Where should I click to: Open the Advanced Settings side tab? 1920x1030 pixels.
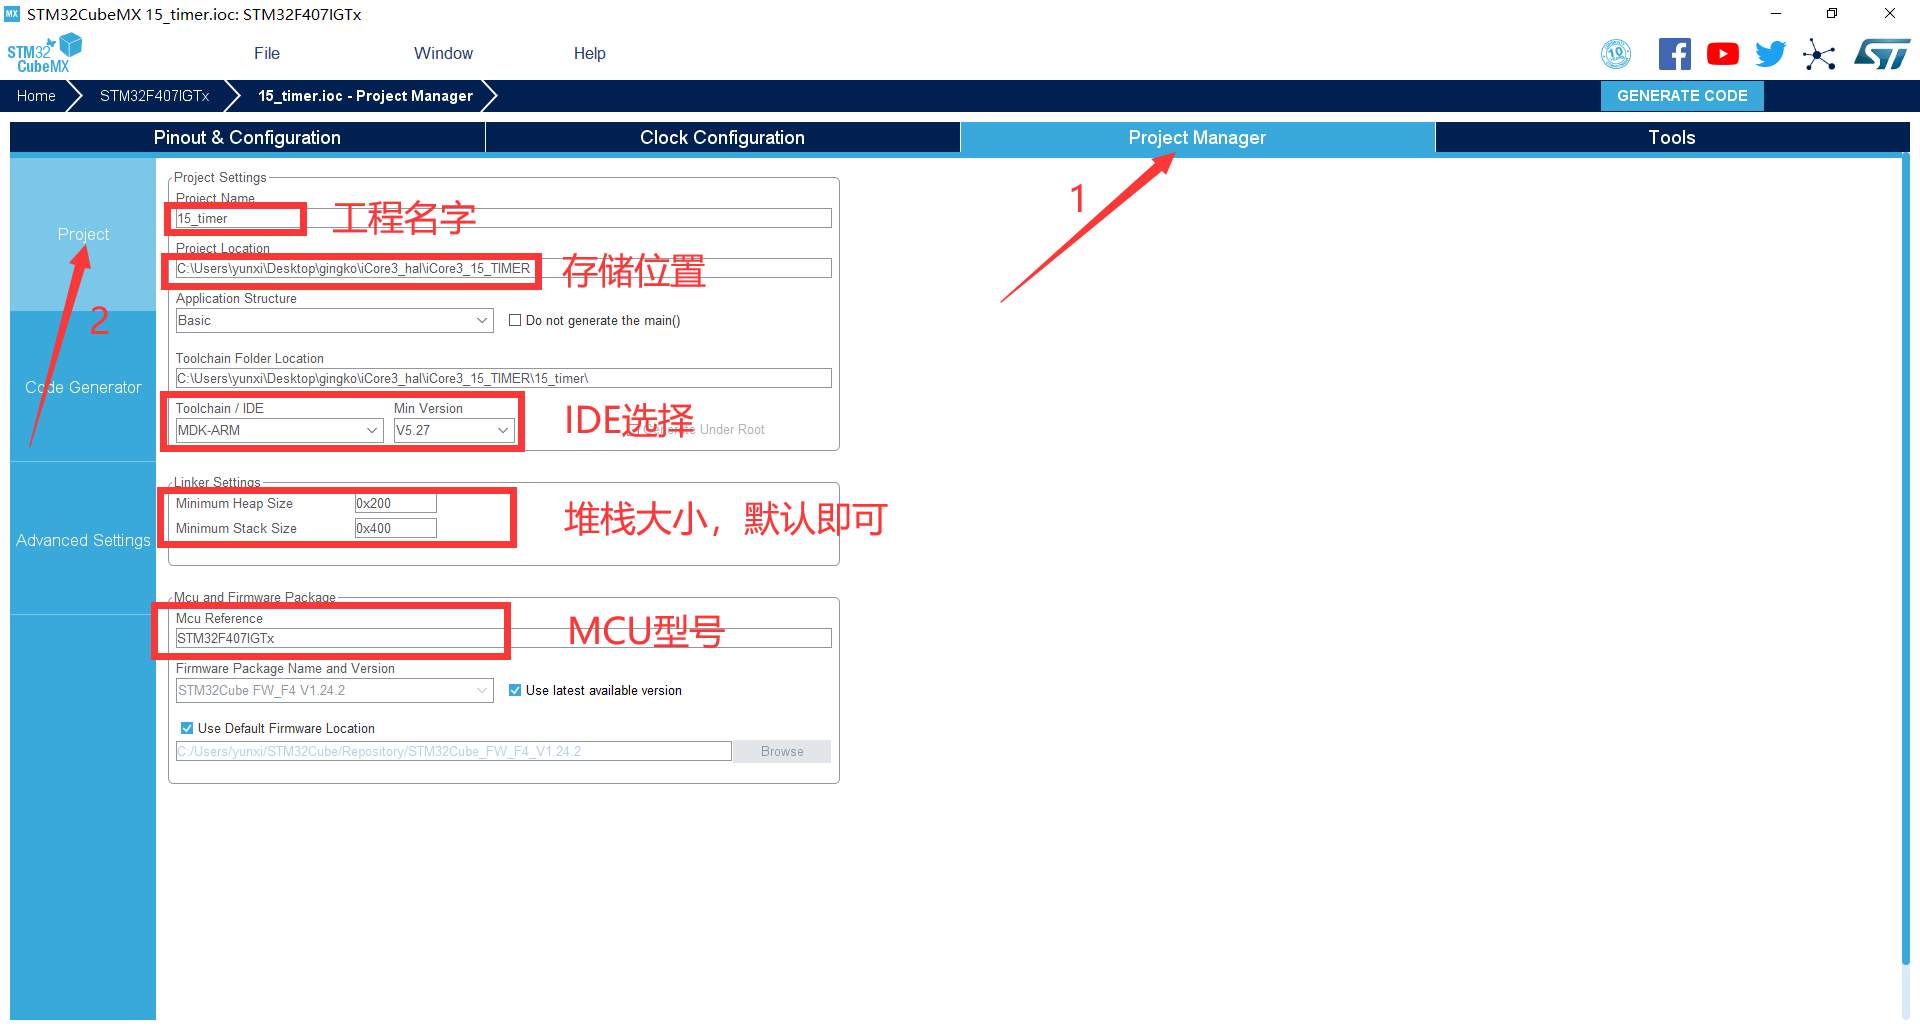click(x=83, y=541)
